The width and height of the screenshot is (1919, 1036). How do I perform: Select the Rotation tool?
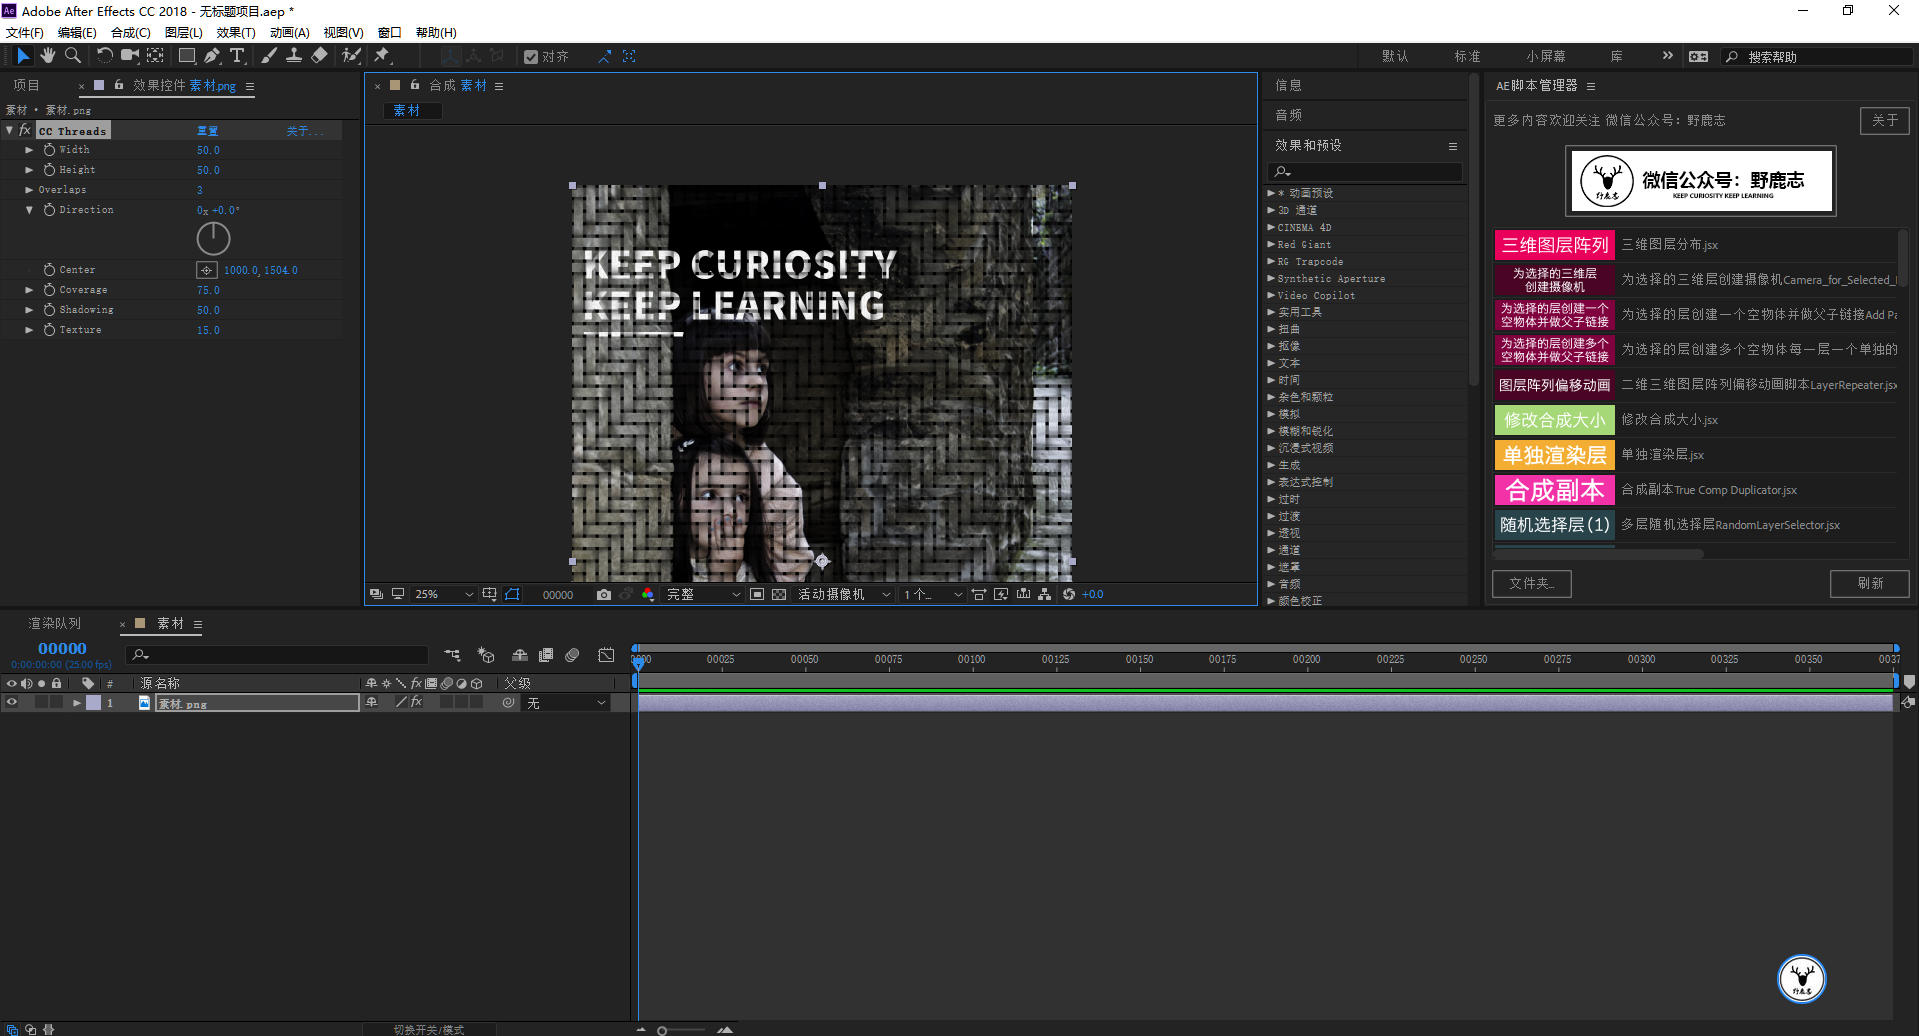pyautogui.click(x=104, y=56)
